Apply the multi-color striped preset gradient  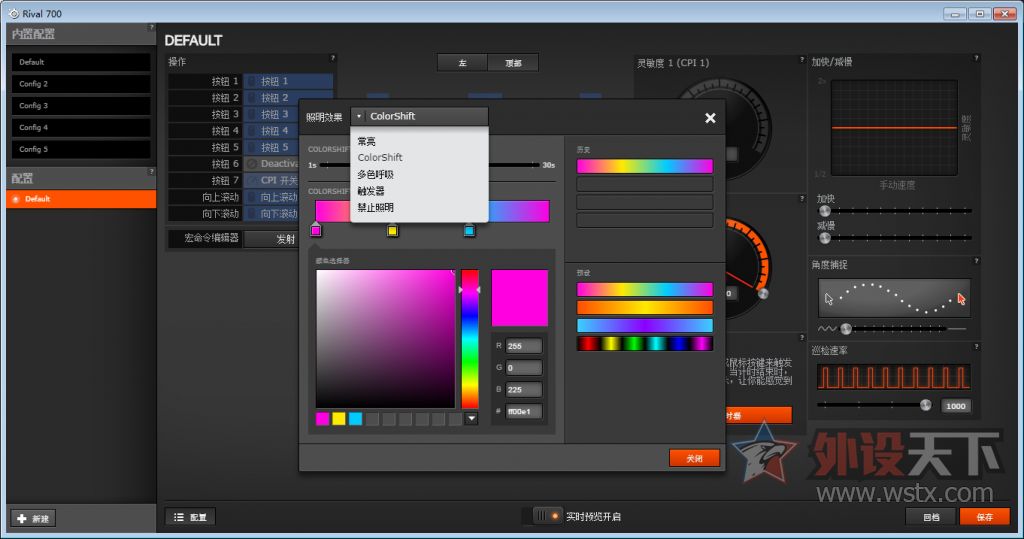(645, 343)
